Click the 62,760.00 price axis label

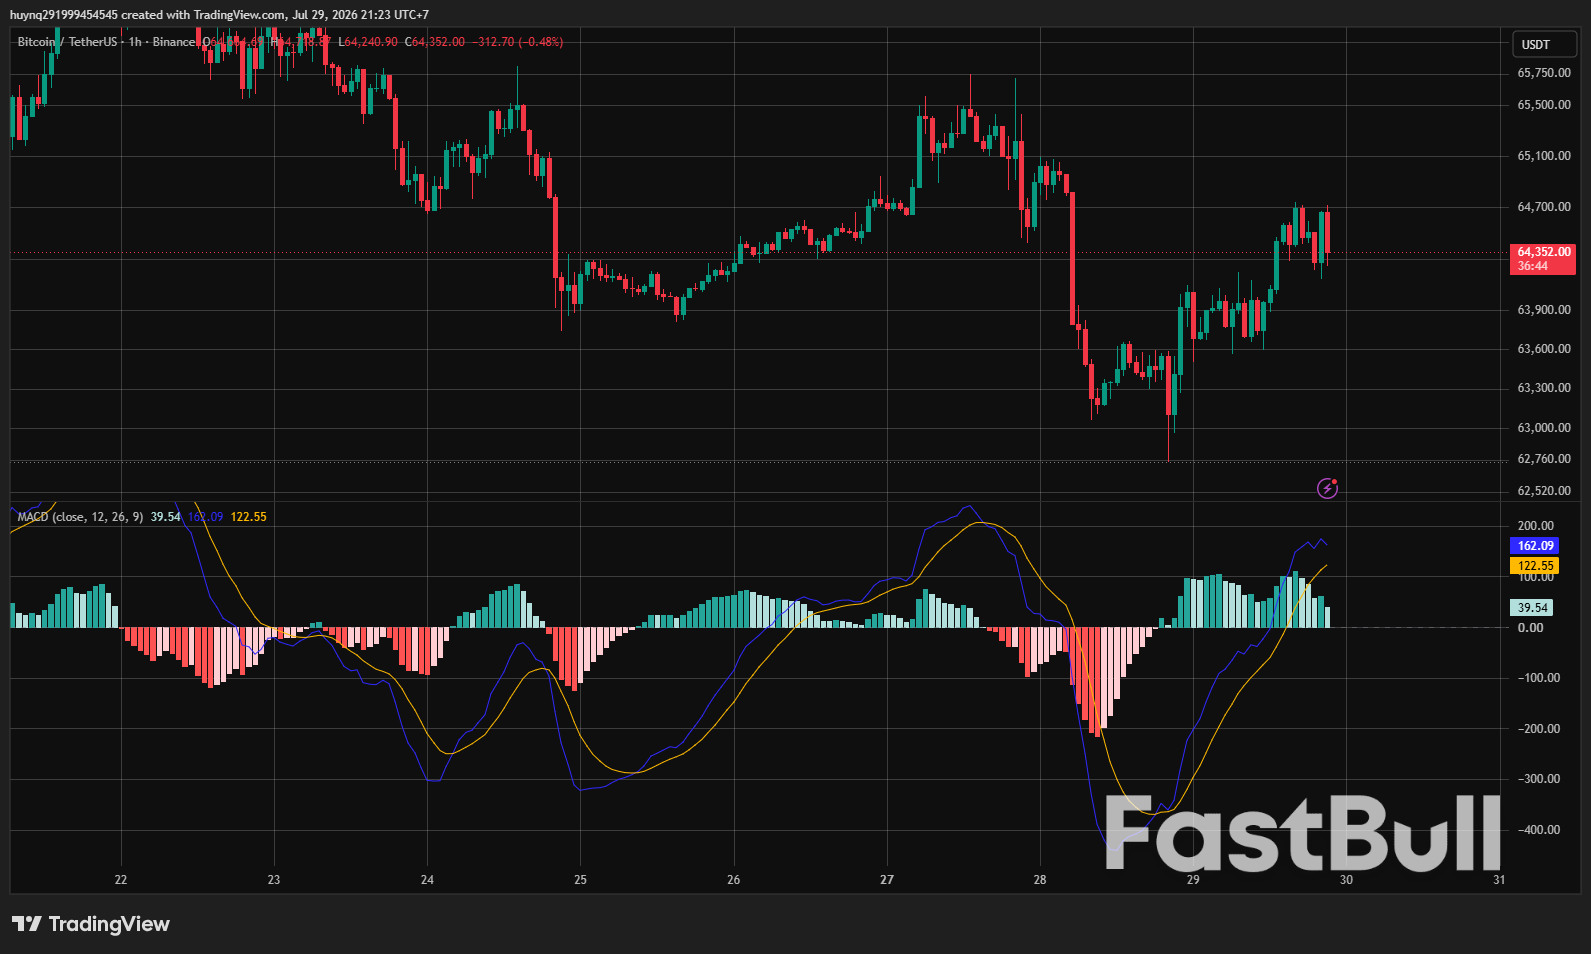pyautogui.click(x=1544, y=459)
